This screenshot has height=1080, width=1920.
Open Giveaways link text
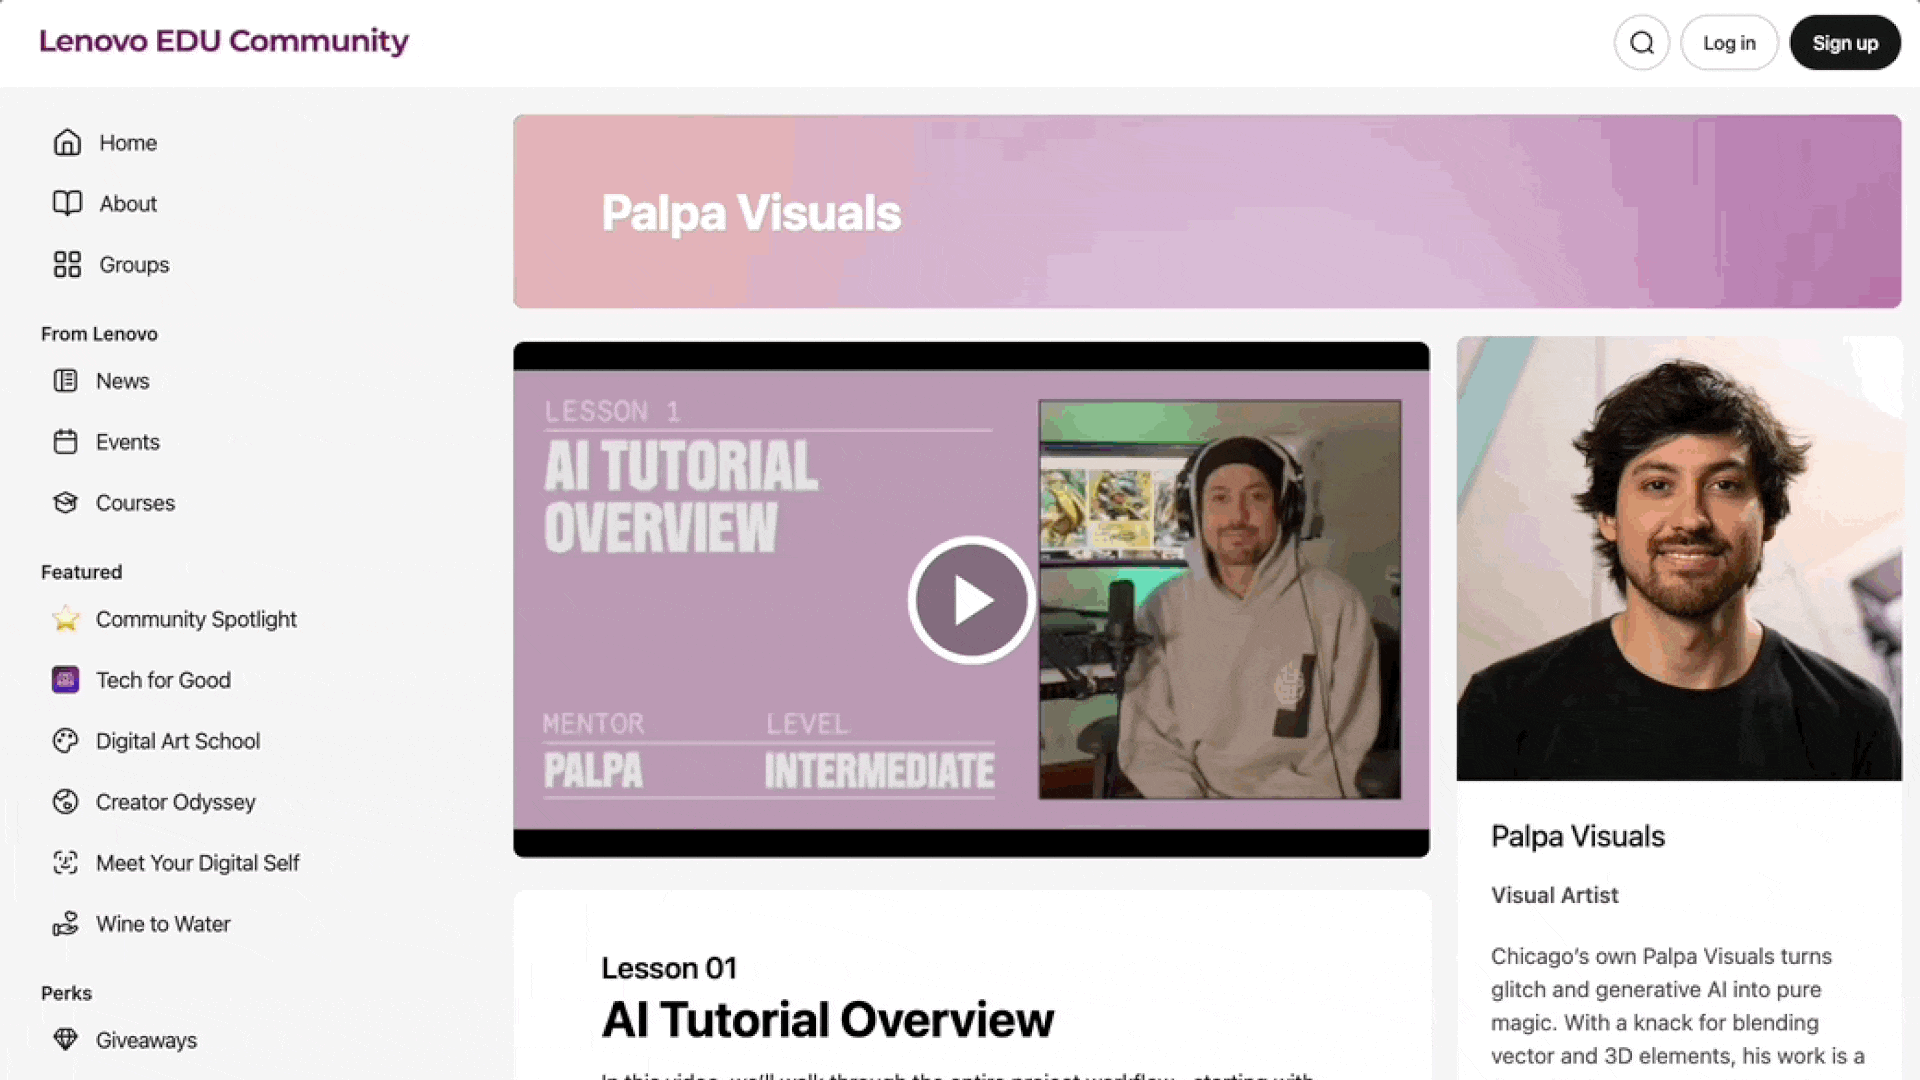tap(146, 1040)
